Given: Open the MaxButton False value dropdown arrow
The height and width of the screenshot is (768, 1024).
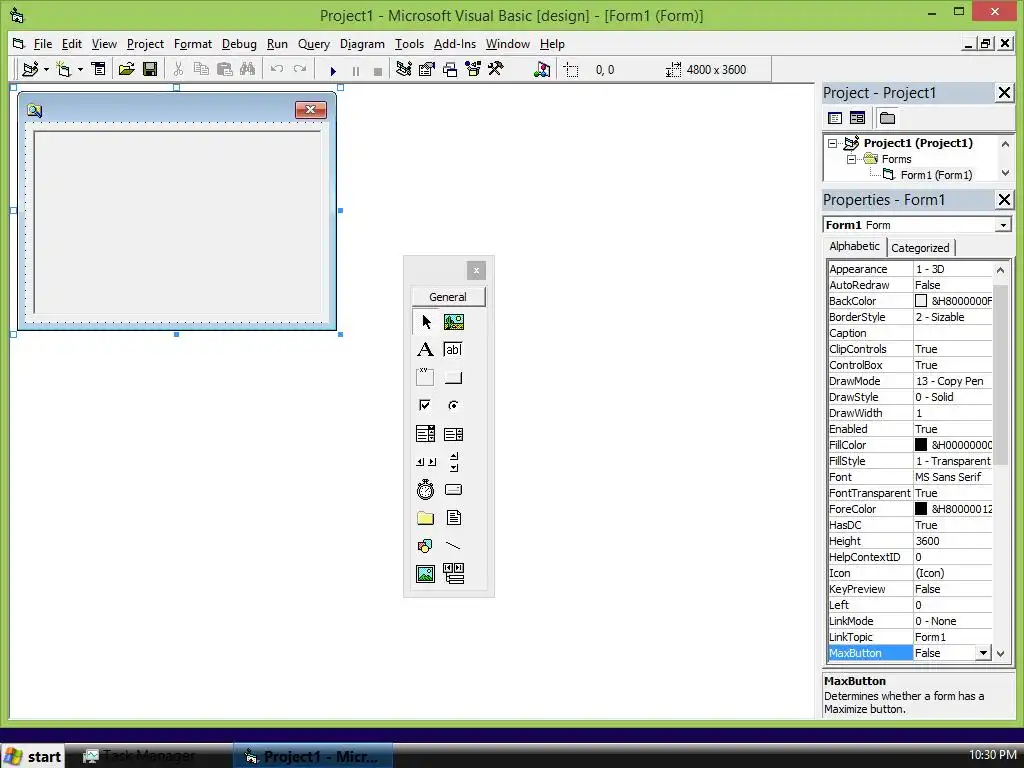Looking at the screenshot, I should click(983, 652).
